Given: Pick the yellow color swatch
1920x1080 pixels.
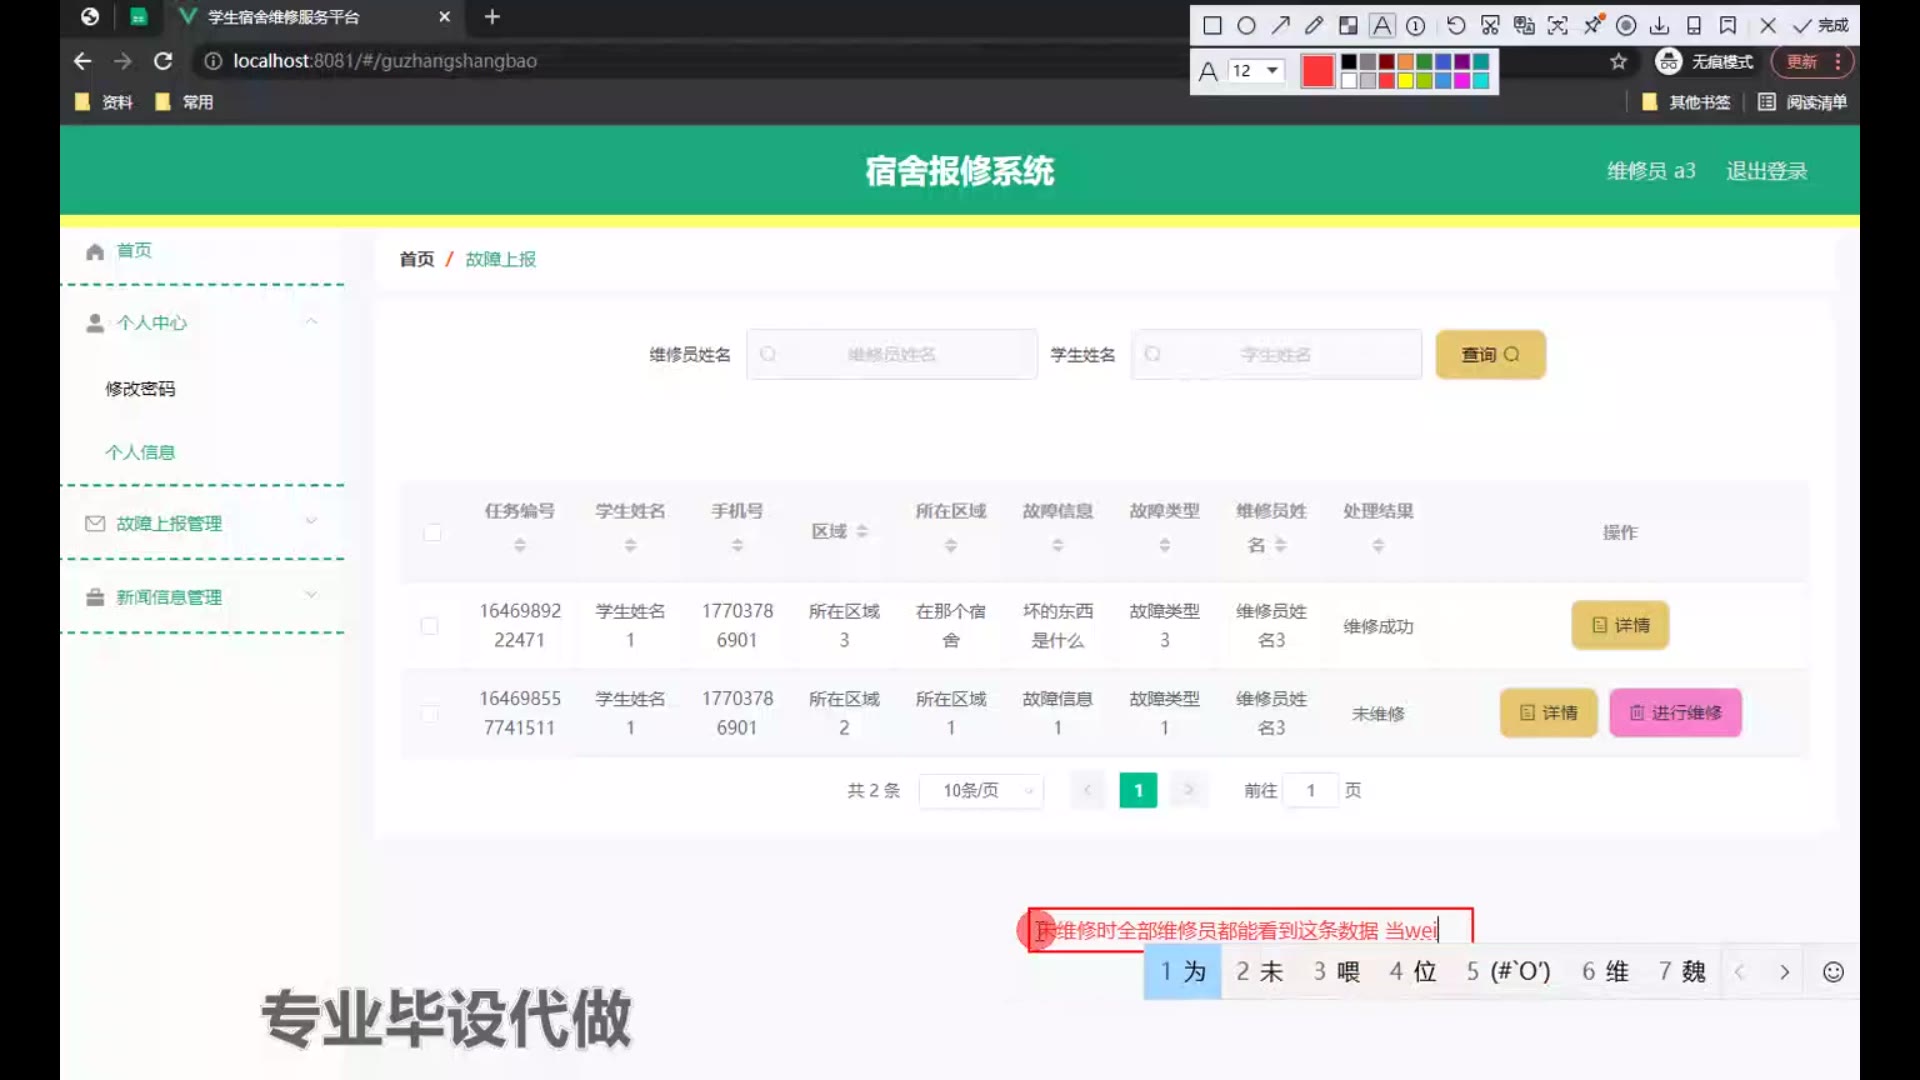Looking at the screenshot, I should click(1406, 81).
